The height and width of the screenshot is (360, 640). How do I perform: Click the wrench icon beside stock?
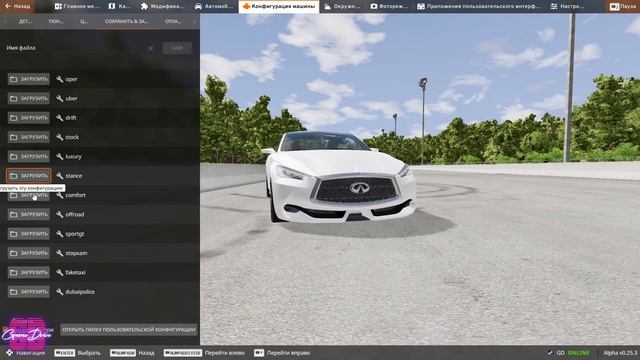pos(60,137)
